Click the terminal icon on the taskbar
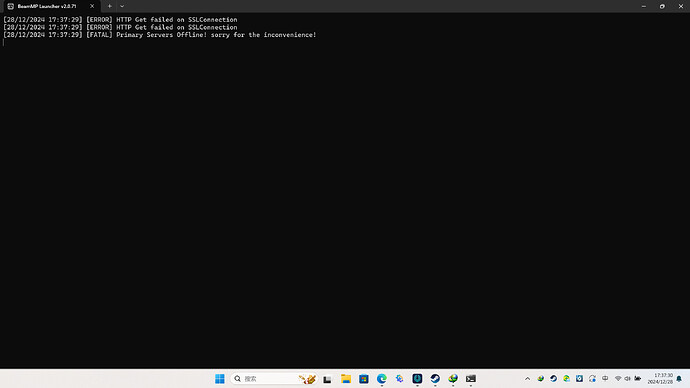Screen dimensions: 690x388 coord(471,379)
